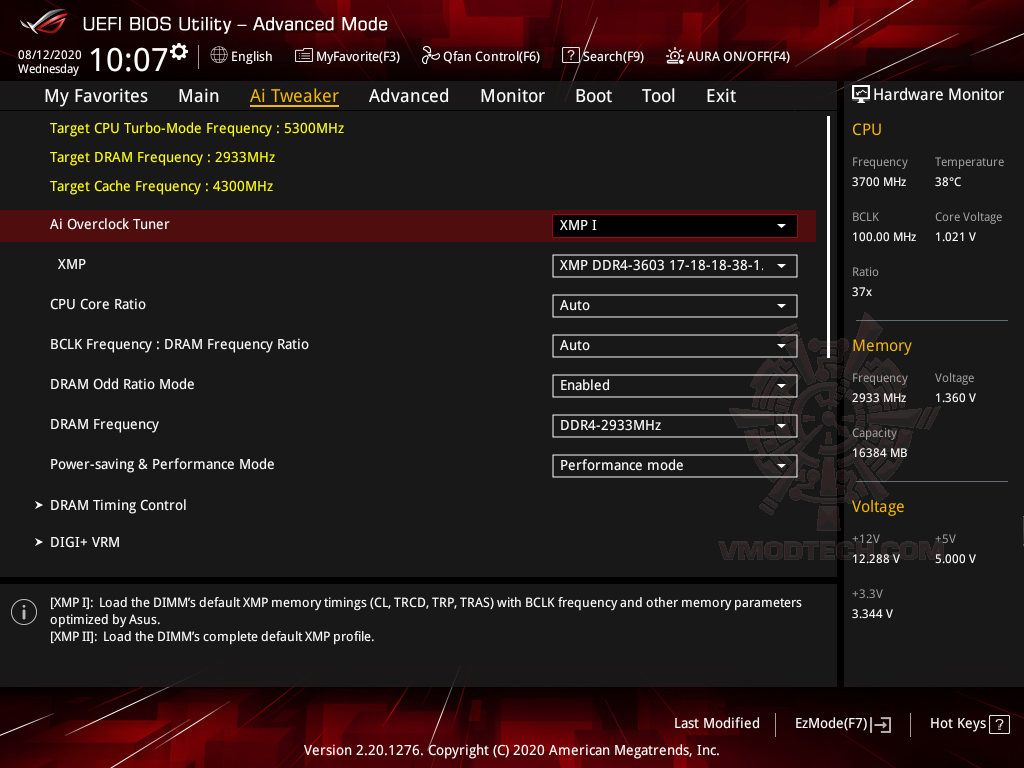Image resolution: width=1024 pixels, height=768 pixels.
Task: Click the Hot Keys question mark icon
Action: [x=999, y=724]
